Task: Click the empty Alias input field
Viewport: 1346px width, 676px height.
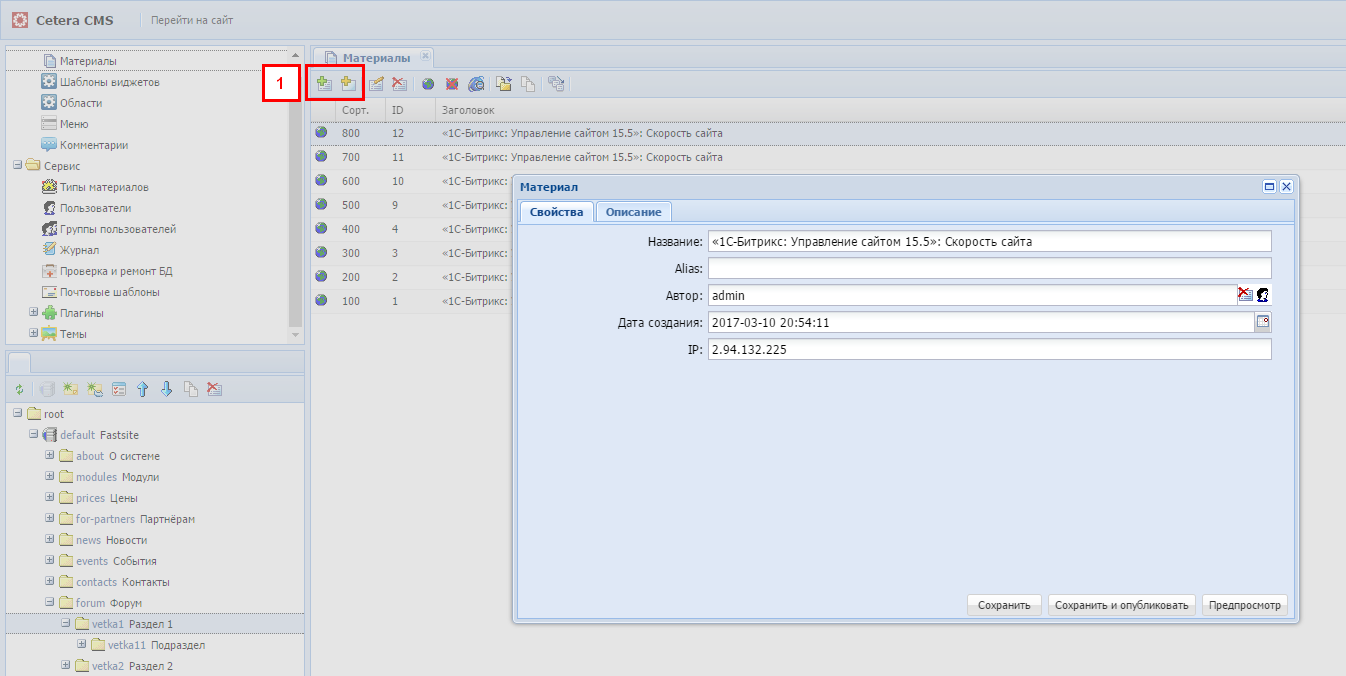Action: 990,268
